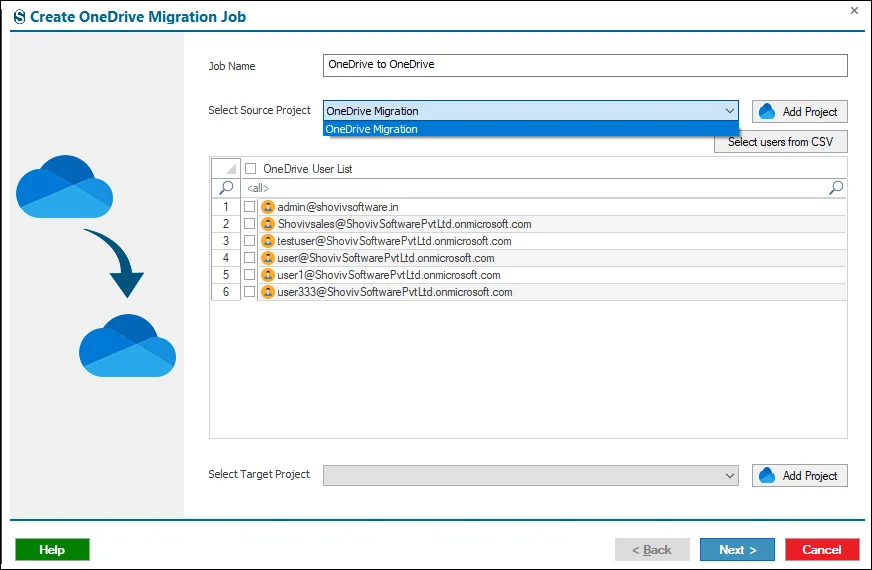This screenshot has height=570, width=872.
Task: Tick checkbox for user@ShovivSoftwarePvtLtd row 4
Action: [249, 258]
